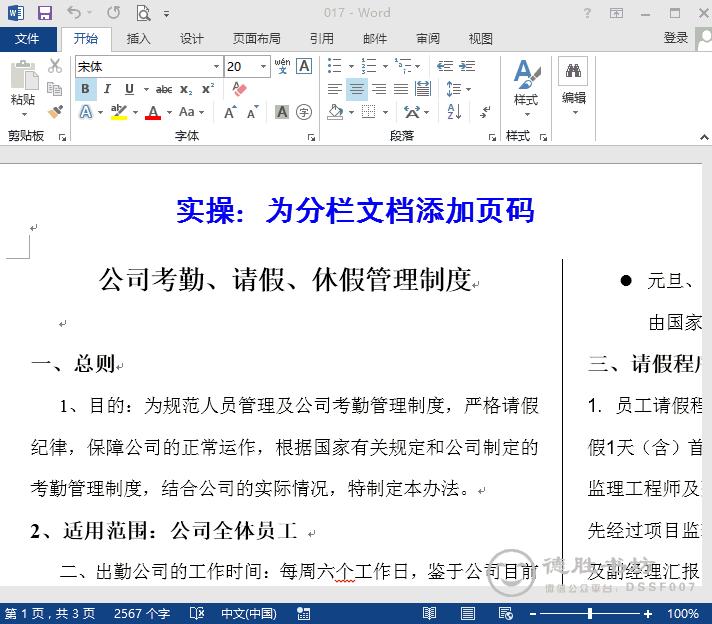712x624 pixels.
Task: Toggle Italic formatting
Action: tap(107, 89)
